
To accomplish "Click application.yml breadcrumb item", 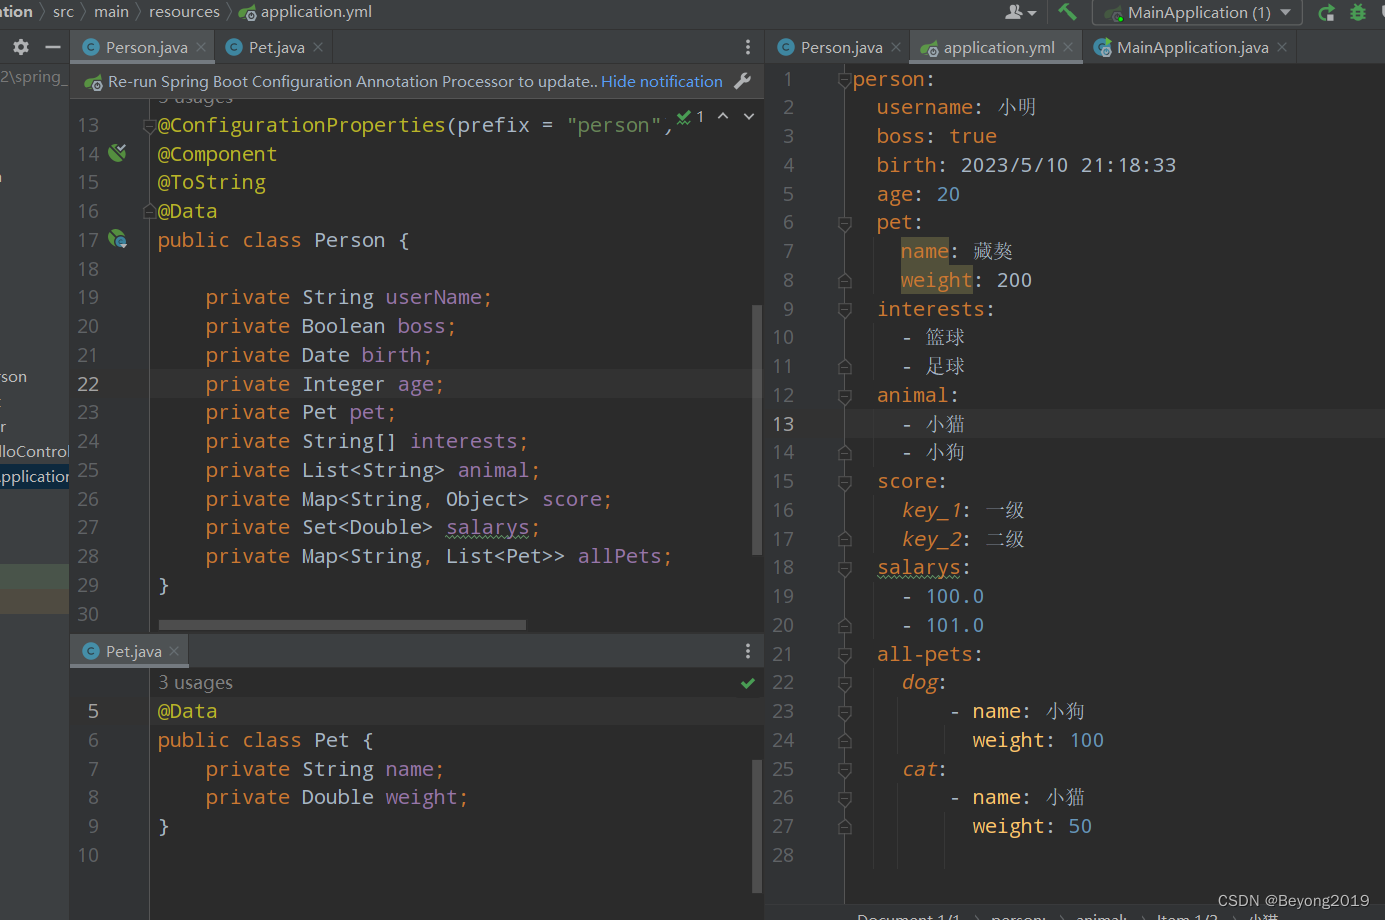I will (x=305, y=12).
